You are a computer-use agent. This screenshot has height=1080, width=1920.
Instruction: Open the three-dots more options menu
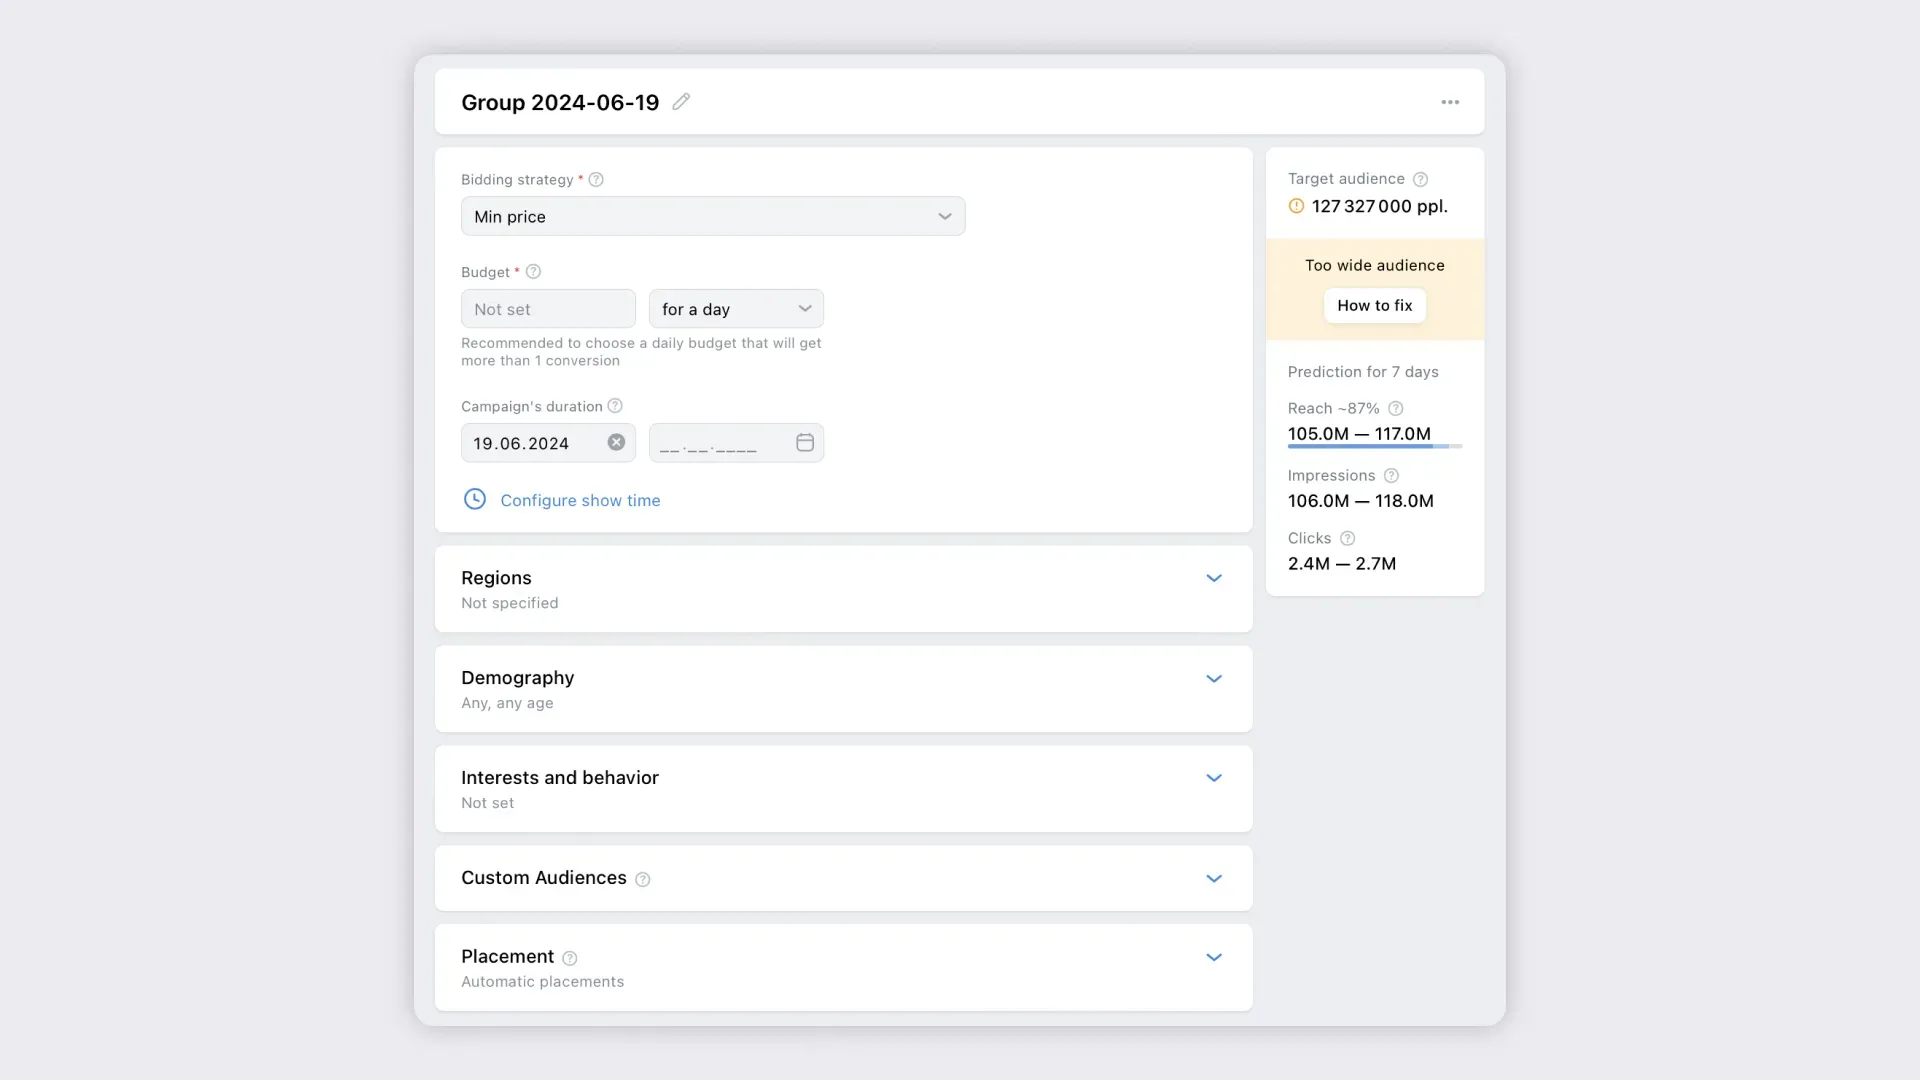tap(1450, 102)
